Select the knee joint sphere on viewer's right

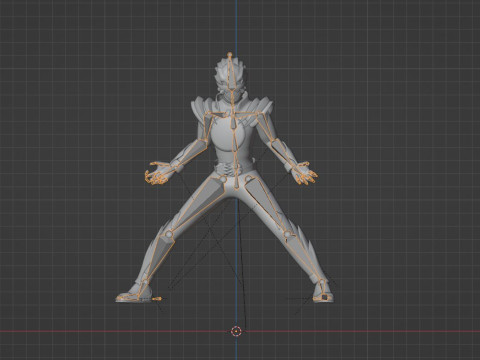(286, 235)
